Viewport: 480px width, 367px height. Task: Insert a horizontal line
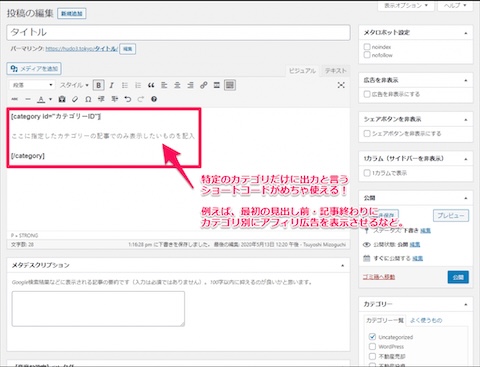click(x=28, y=99)
